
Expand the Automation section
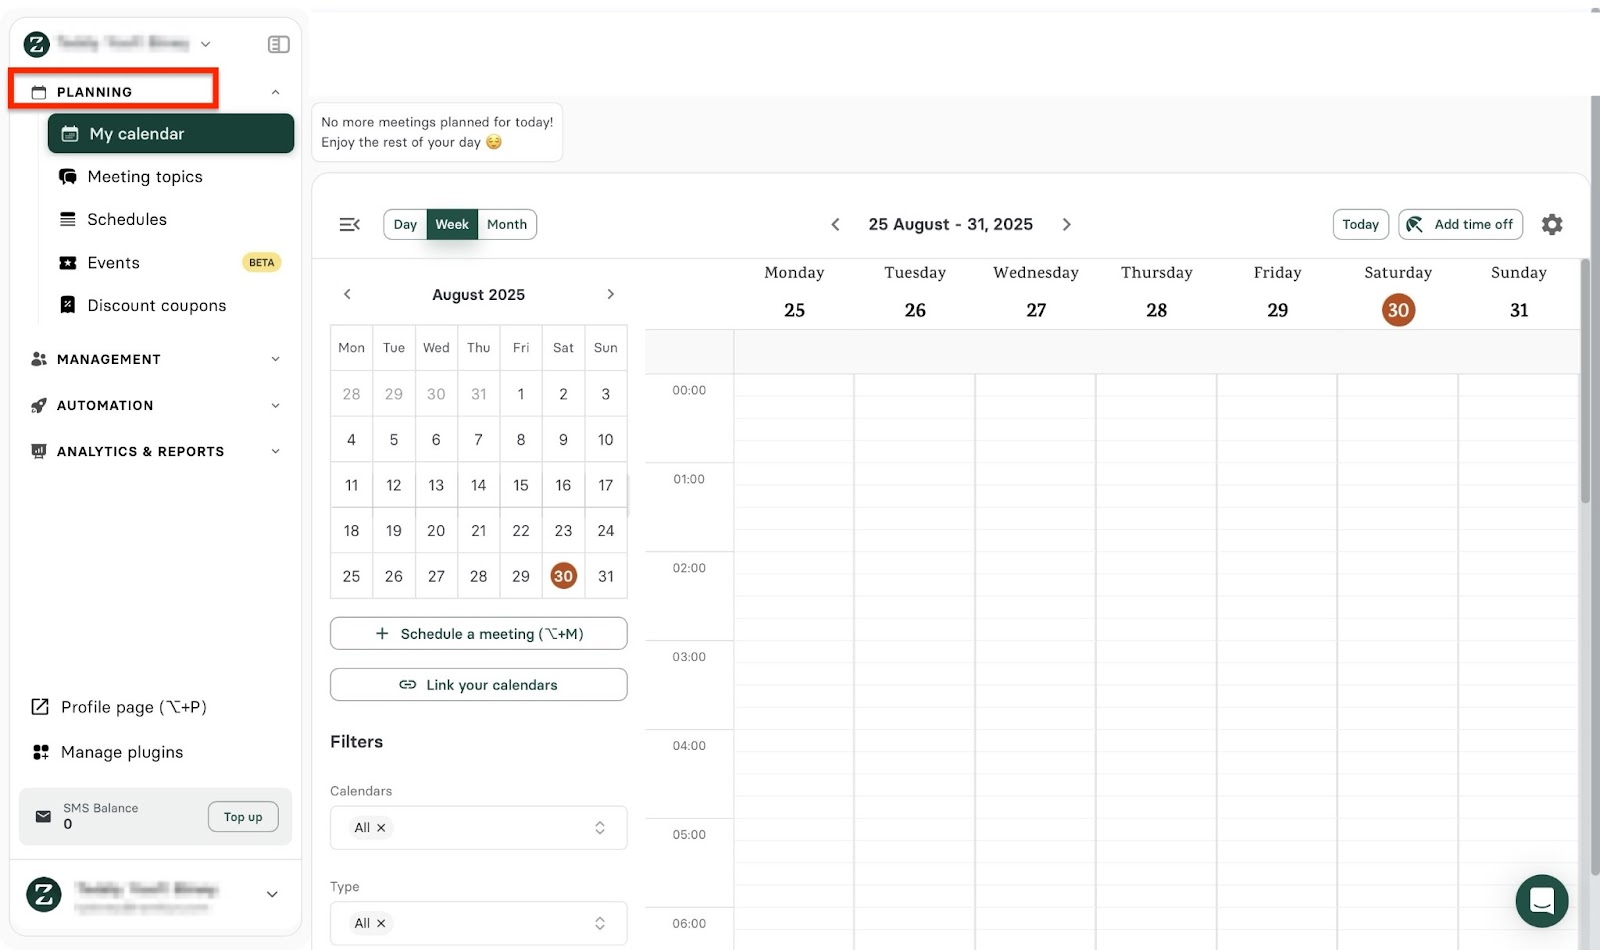tap(275, 405)
